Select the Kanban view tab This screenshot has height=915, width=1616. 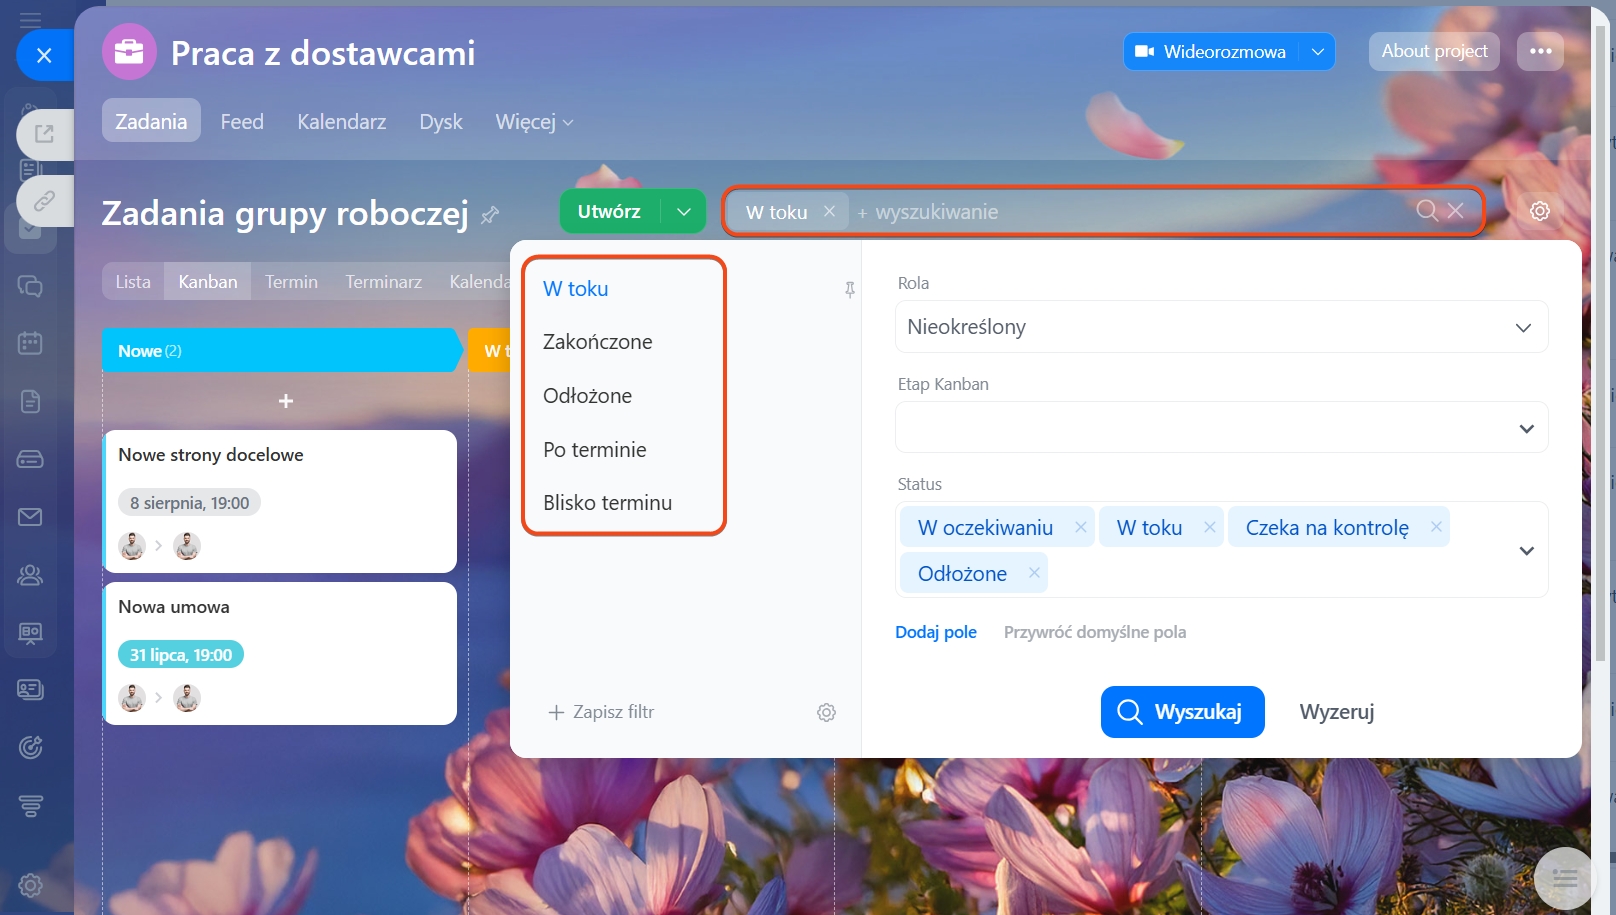(208, 282)
